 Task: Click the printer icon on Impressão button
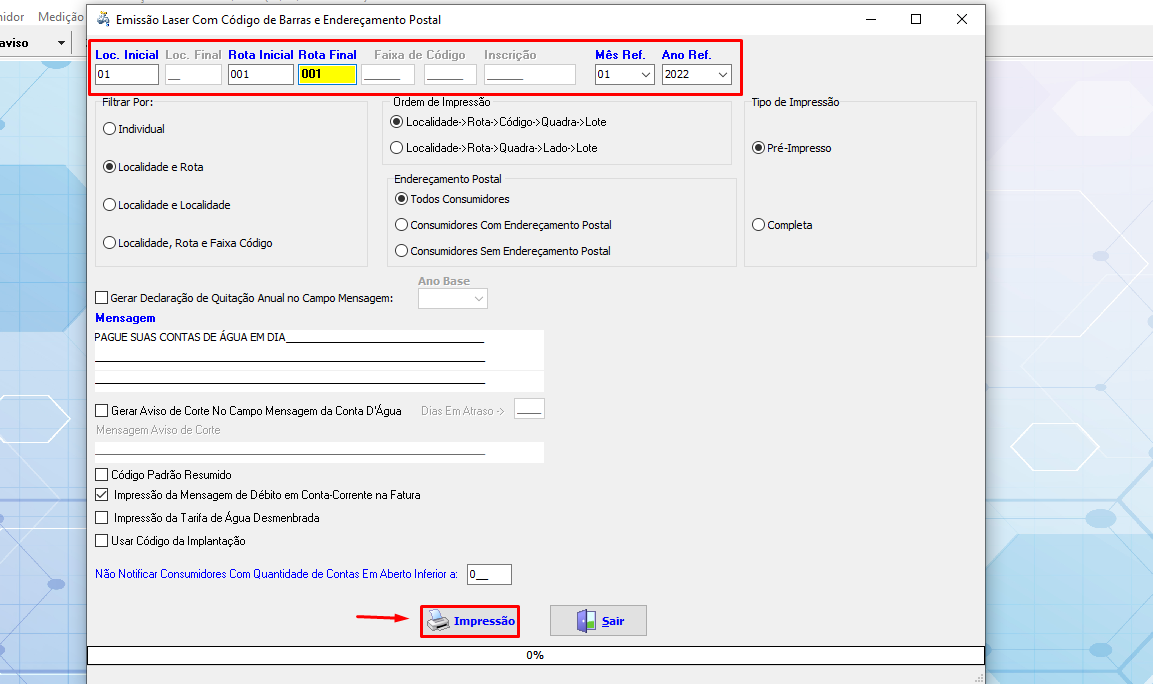click(439, 621)
